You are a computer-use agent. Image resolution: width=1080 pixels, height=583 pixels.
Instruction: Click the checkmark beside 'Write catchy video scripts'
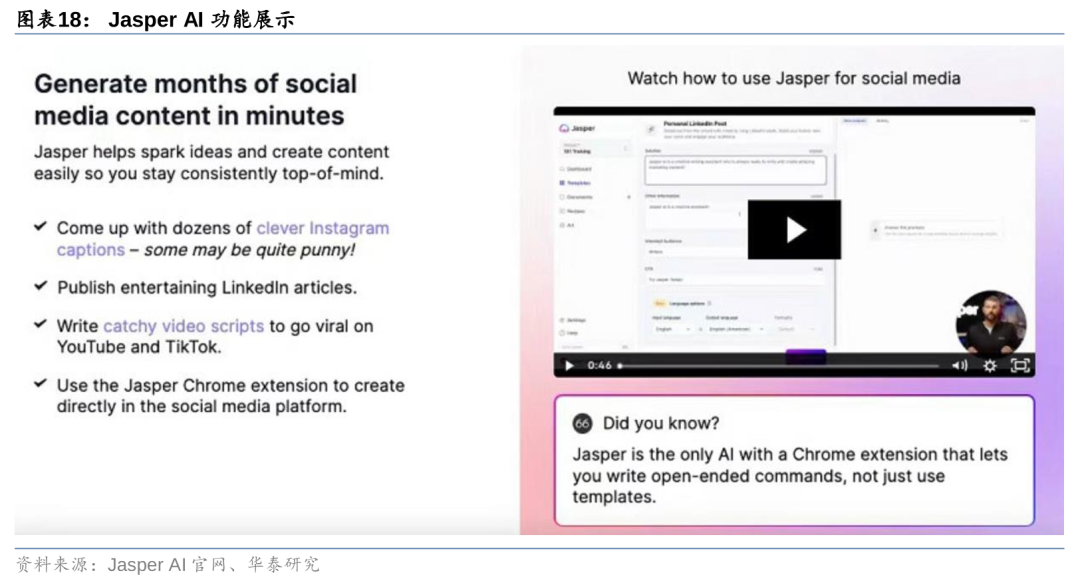pyautogui.click(x=41, y=323)
